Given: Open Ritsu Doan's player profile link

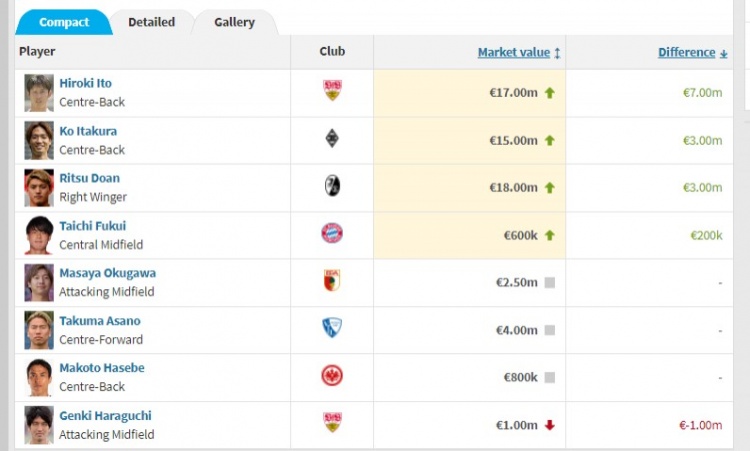Looking at the screenshot, I should click(89, 178).
